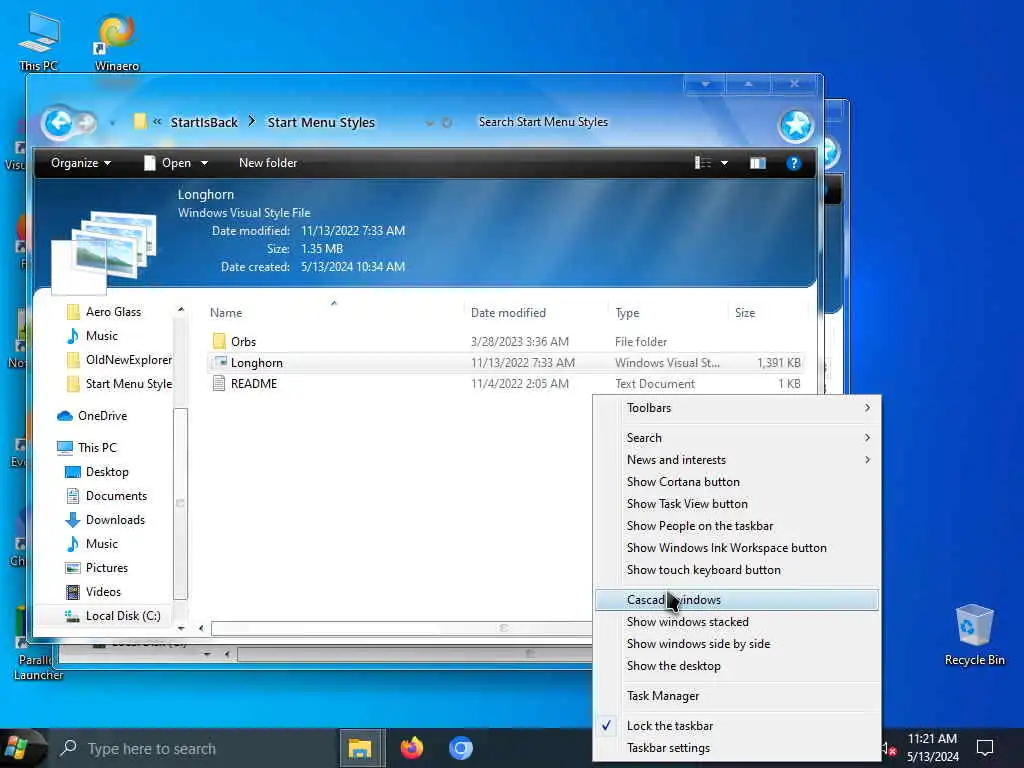Toggle the preview pane icon
This screenshot has height=768, width=1024.
point(758,163)
